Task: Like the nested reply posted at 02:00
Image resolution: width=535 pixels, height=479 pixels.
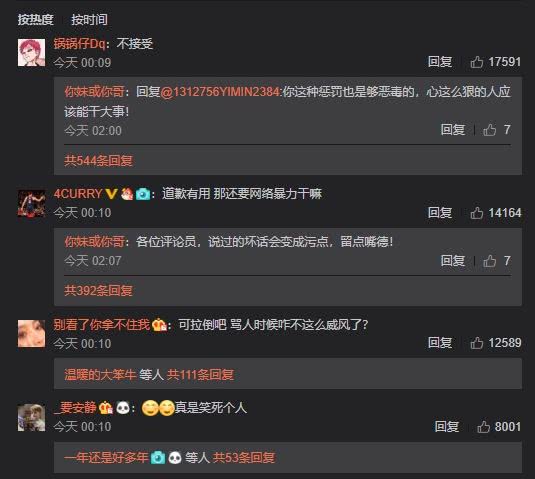Action: [490, 130]
